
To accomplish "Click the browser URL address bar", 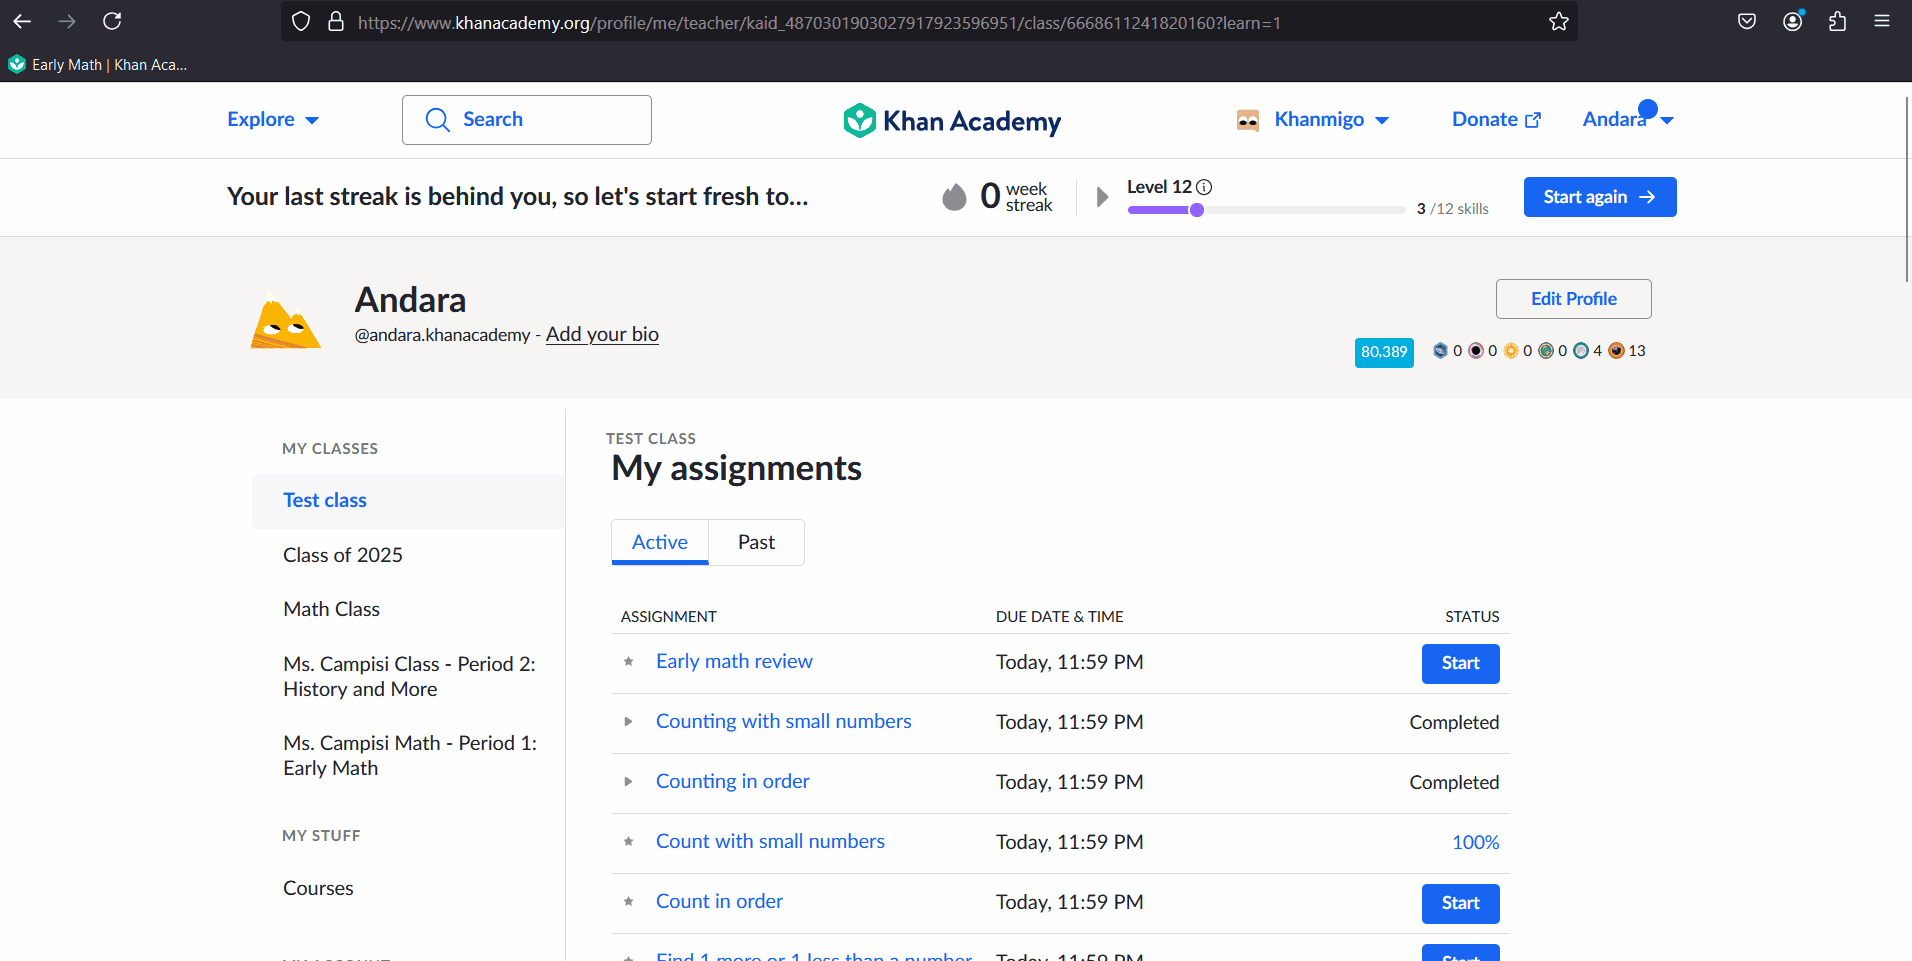I will (x=930, y=22).
